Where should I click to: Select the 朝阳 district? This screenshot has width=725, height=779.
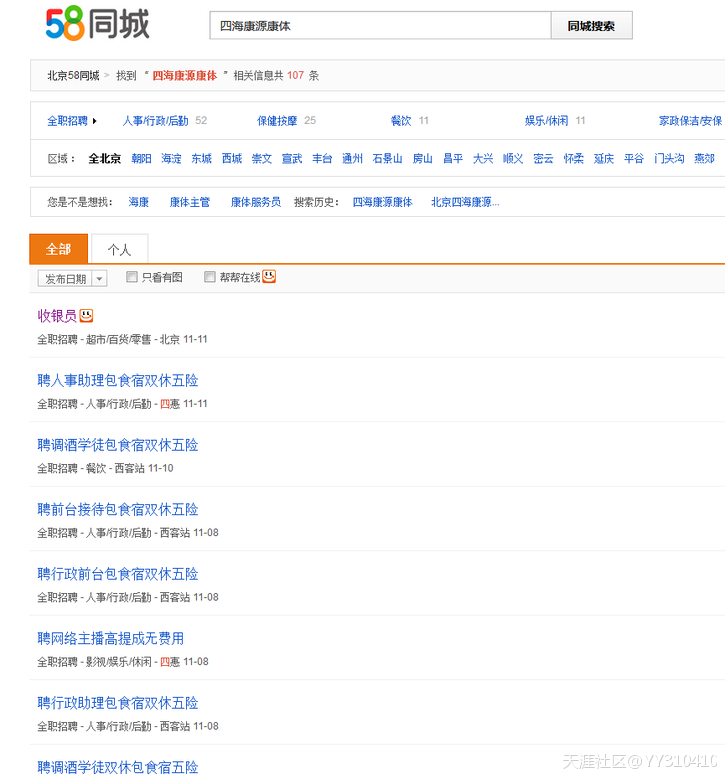pos(141,158)
